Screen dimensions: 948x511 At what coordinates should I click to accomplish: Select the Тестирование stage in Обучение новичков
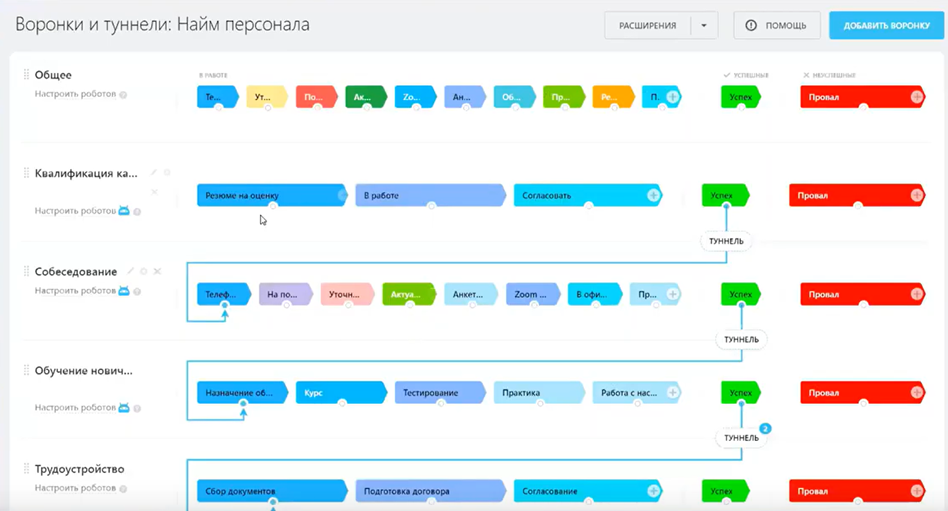pos(437,393)
